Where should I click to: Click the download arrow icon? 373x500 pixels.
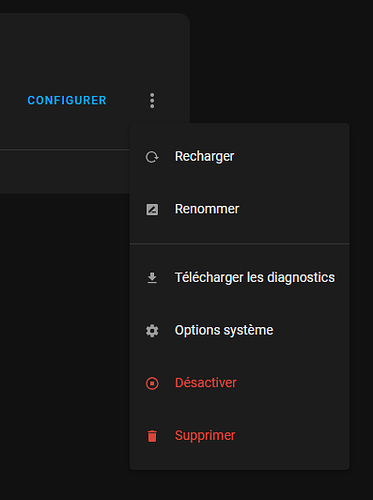coord(152,278)
